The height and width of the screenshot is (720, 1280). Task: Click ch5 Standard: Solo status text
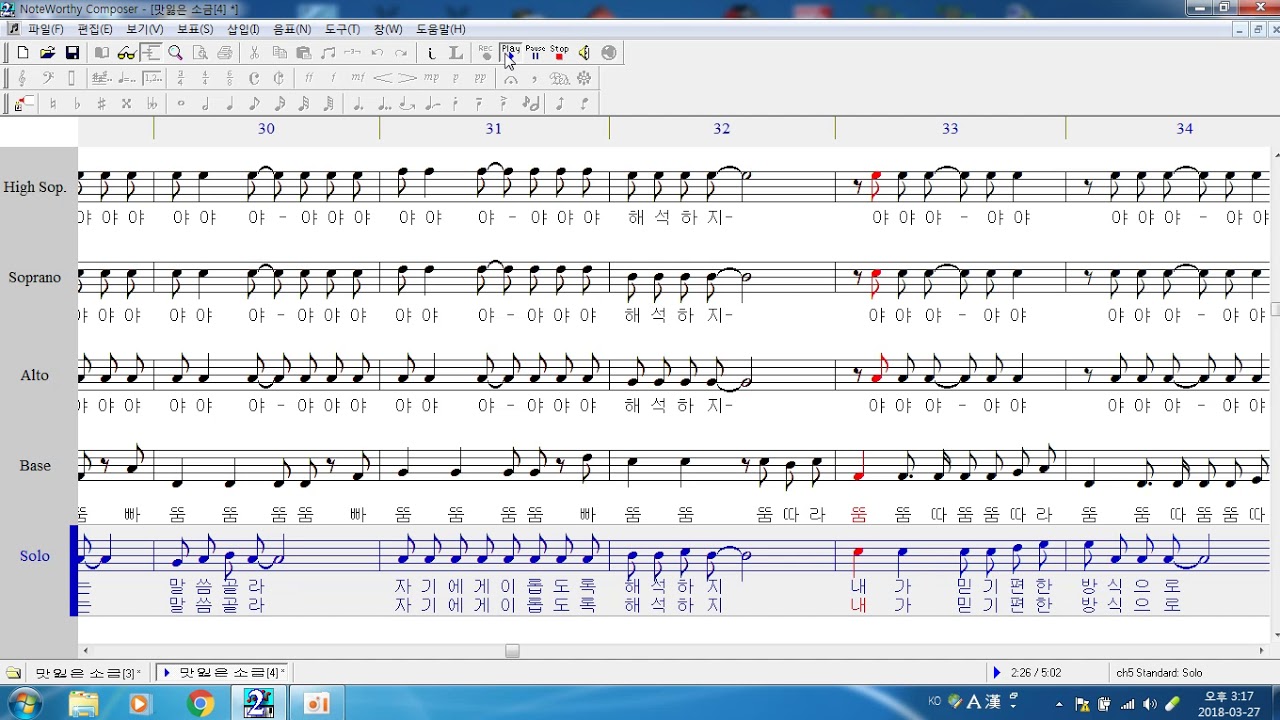1159,673
